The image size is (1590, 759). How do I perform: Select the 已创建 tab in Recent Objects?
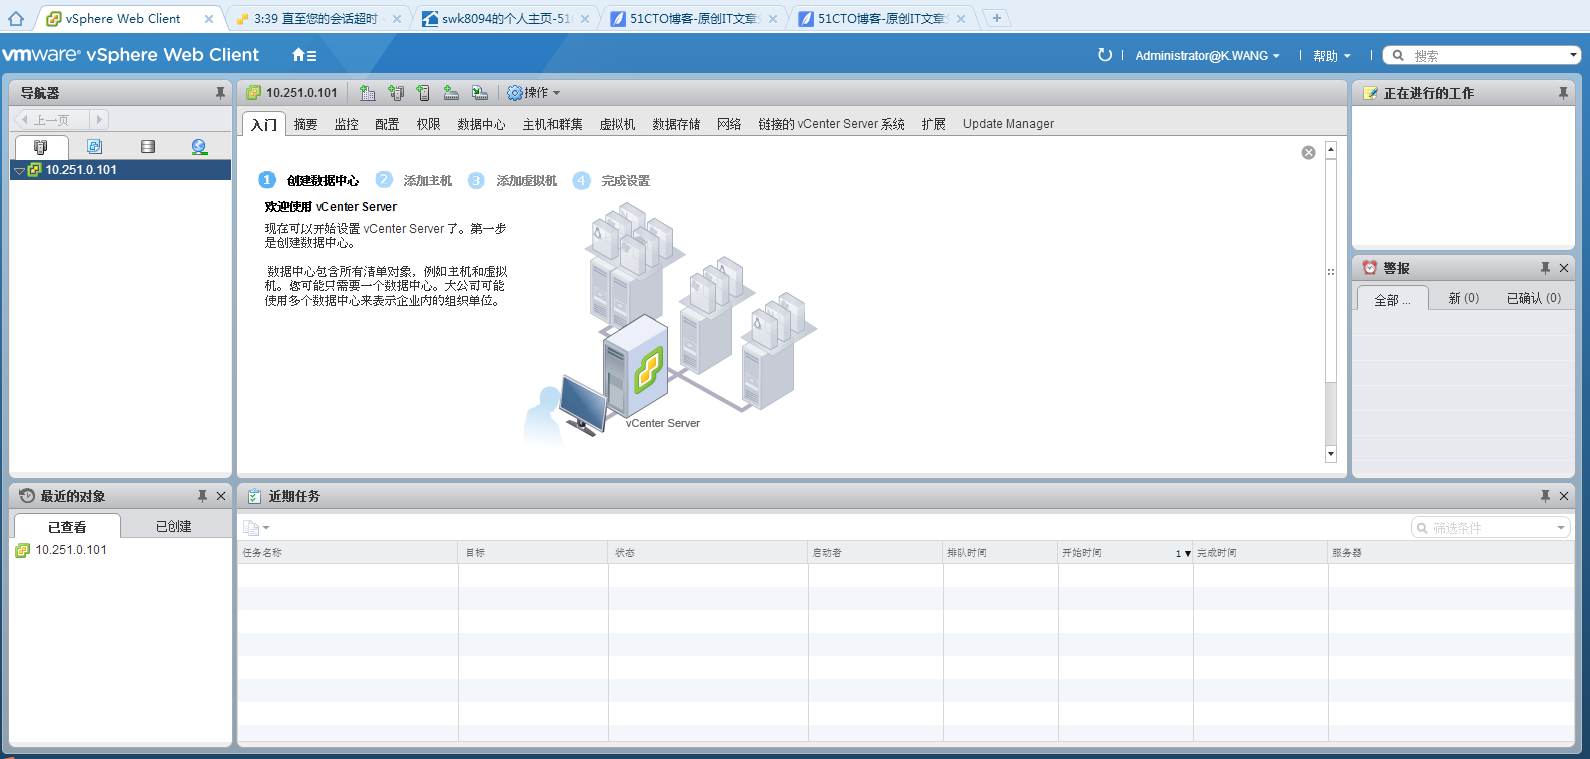click(174, 526)
